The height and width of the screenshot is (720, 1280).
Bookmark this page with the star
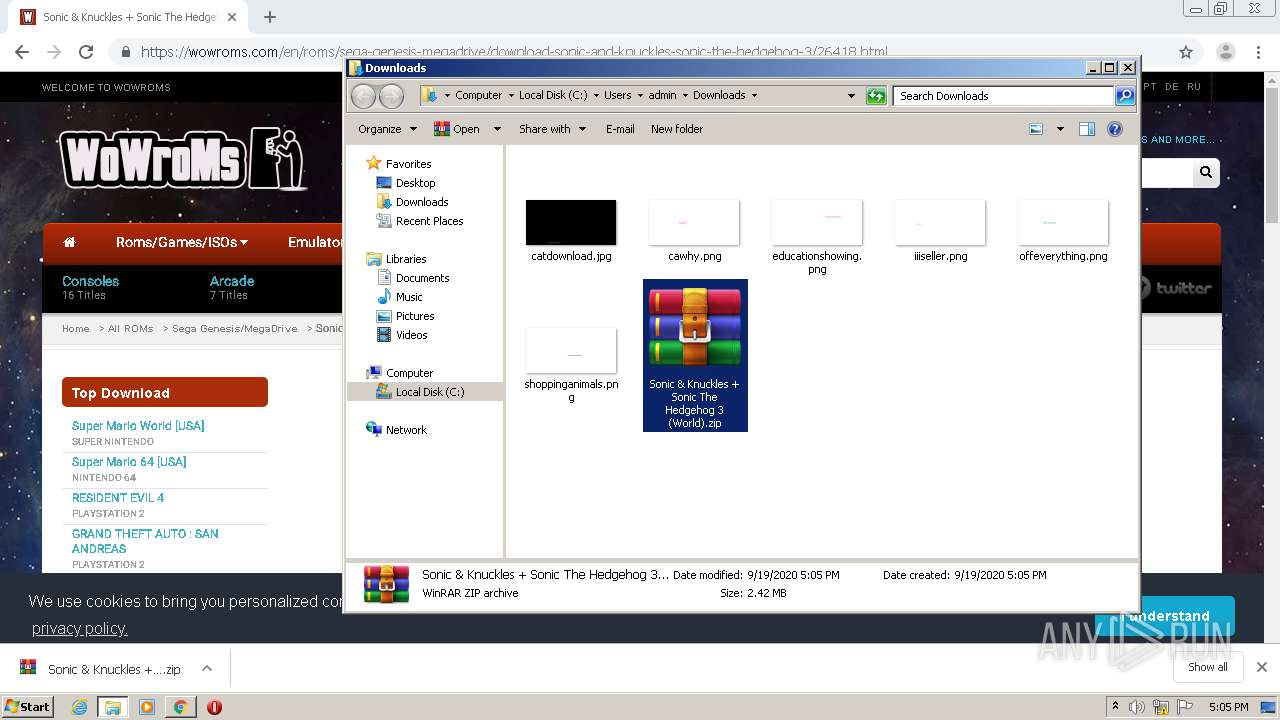(x=1186, y=52)
